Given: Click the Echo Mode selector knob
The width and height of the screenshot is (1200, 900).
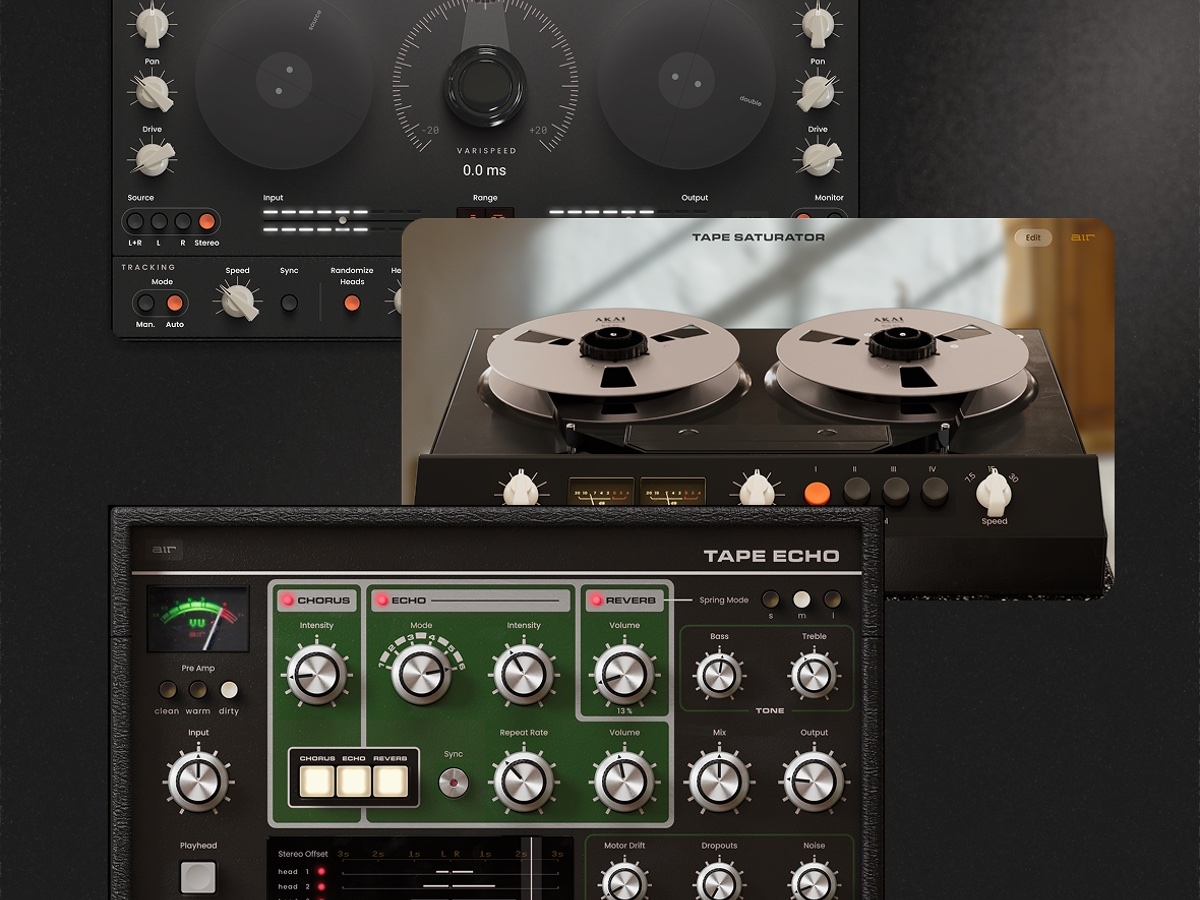Looking at the screenshot, I should tap(421, 674).
